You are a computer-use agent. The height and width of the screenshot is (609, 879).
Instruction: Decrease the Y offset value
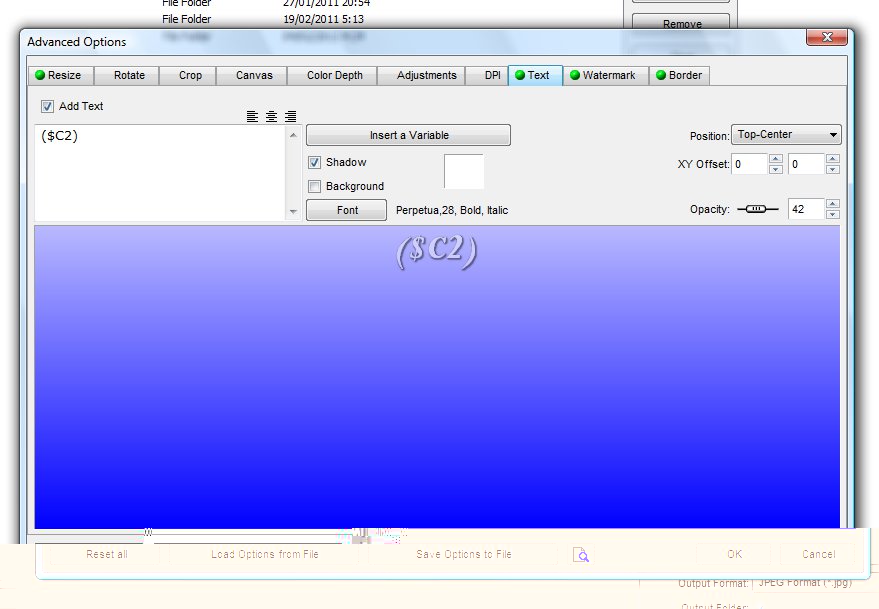[x=832, y=169]
